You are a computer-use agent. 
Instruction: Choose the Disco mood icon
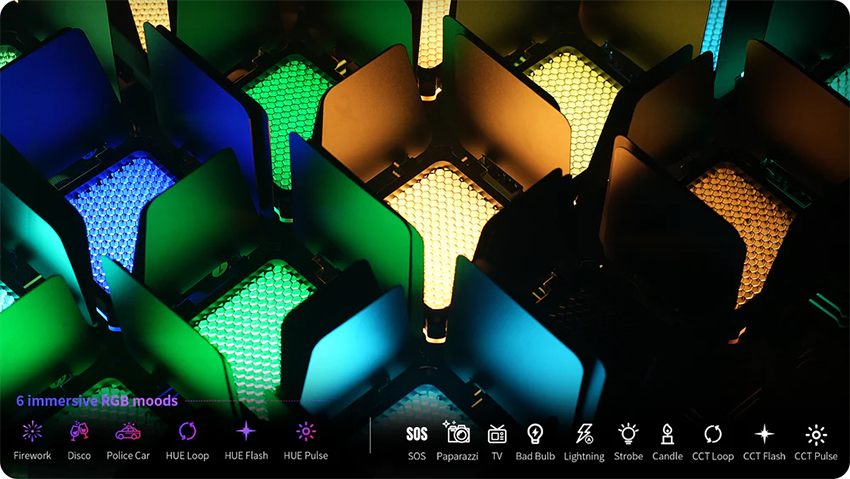[x=79, y=432]
